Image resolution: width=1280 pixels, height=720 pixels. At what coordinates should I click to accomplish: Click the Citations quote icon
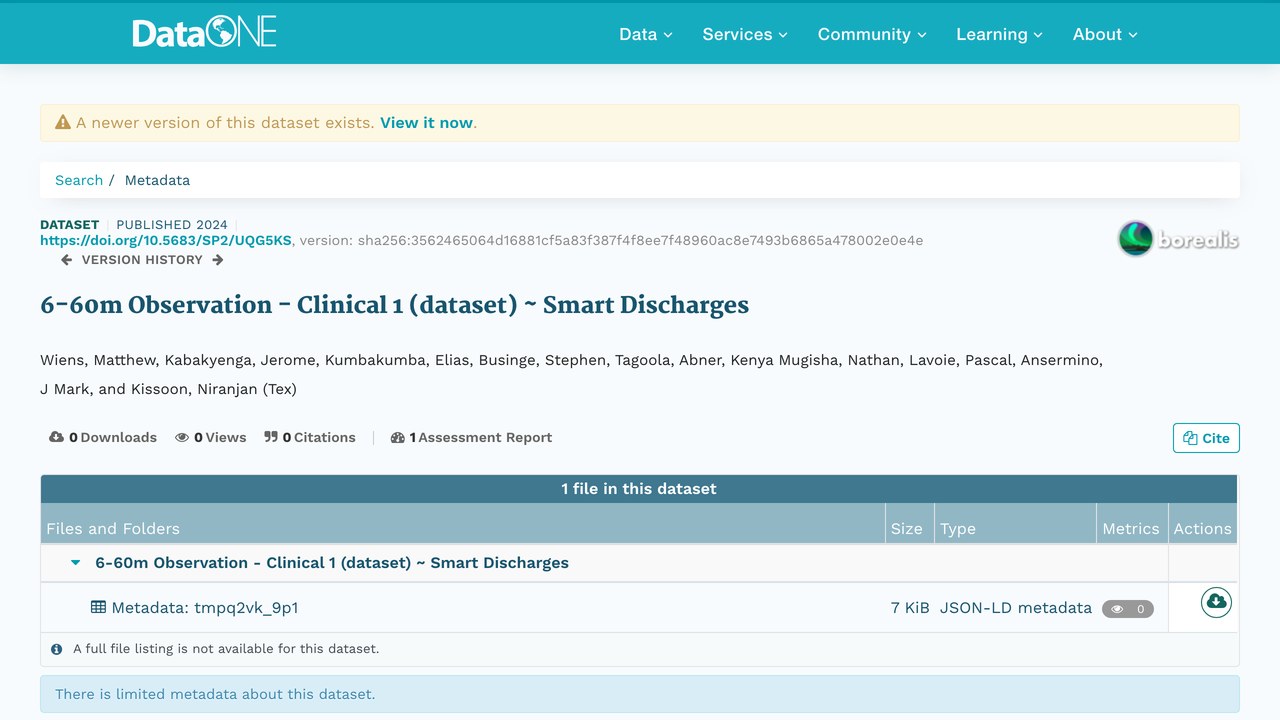click(x=271, y=437)
